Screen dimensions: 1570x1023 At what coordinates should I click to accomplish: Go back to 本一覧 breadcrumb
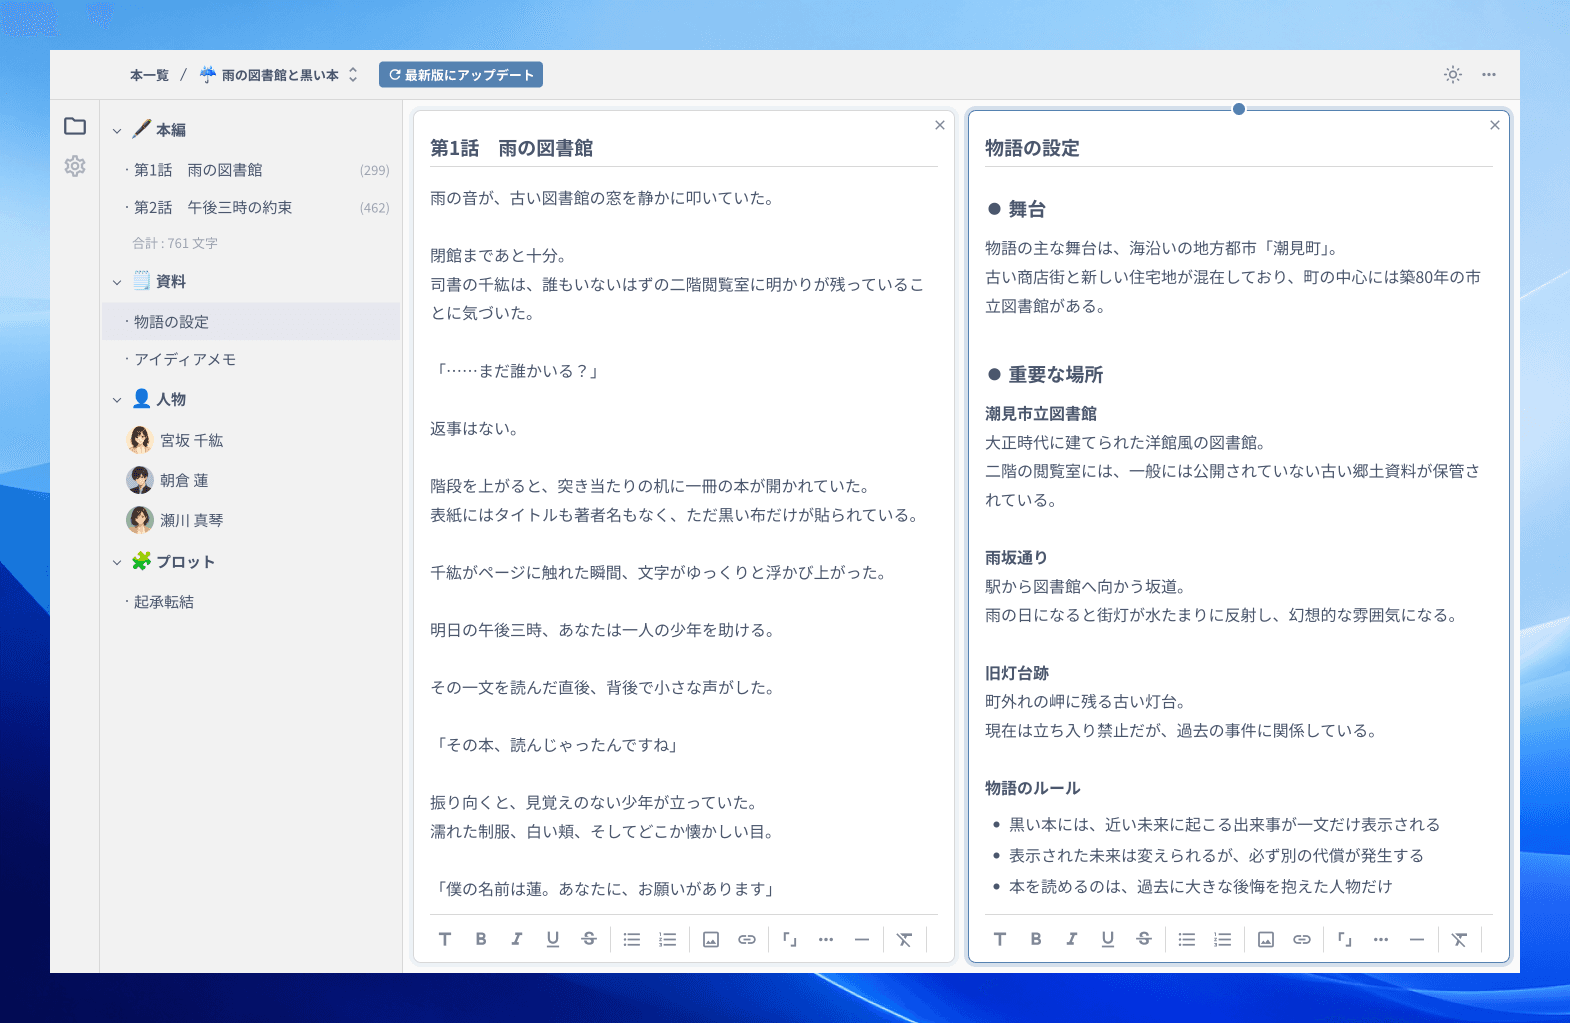[x=149, y=75]
